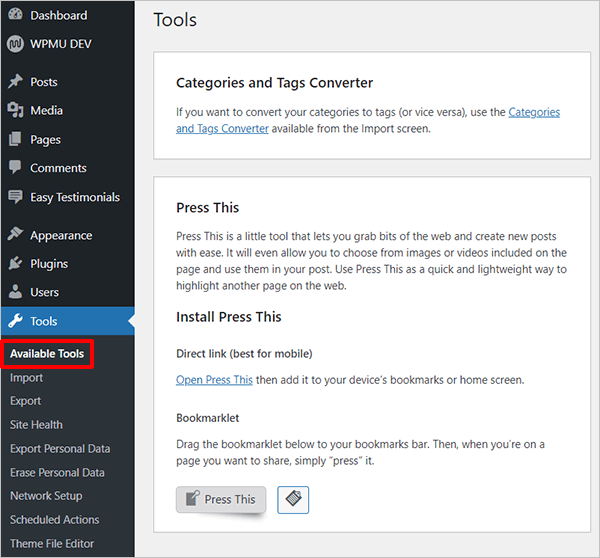Click the Press This bookmarklet button
Image resolution: width=600 pixels, height=558 pixels.
(221, 499)
